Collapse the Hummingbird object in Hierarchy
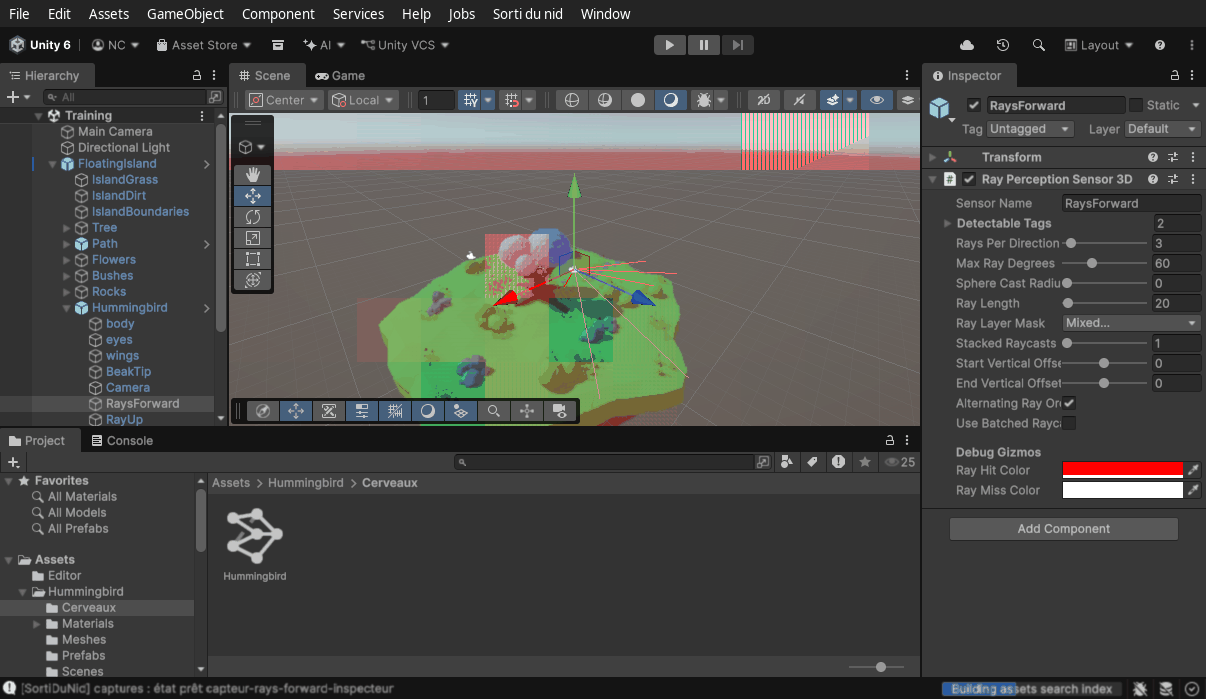Image resolution: width=1206 pixels, height=699 pixels. click(x=67, y=308)
